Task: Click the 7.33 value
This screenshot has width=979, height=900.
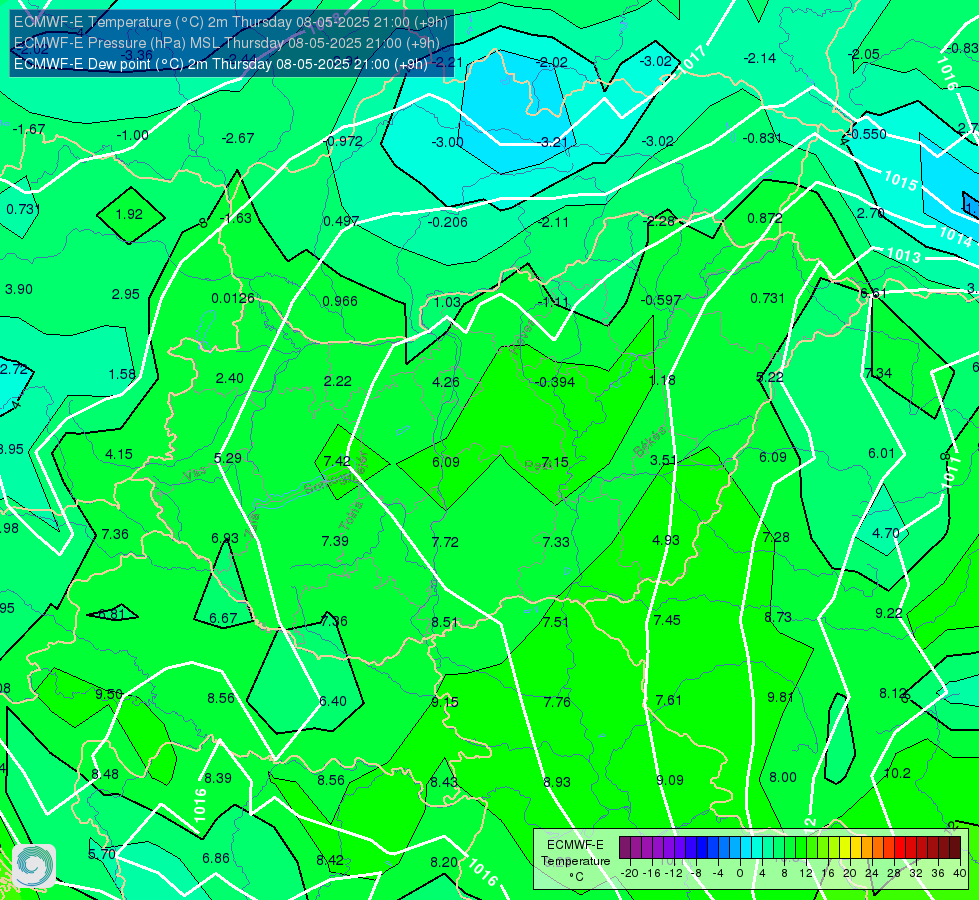Action: (556, 542)
